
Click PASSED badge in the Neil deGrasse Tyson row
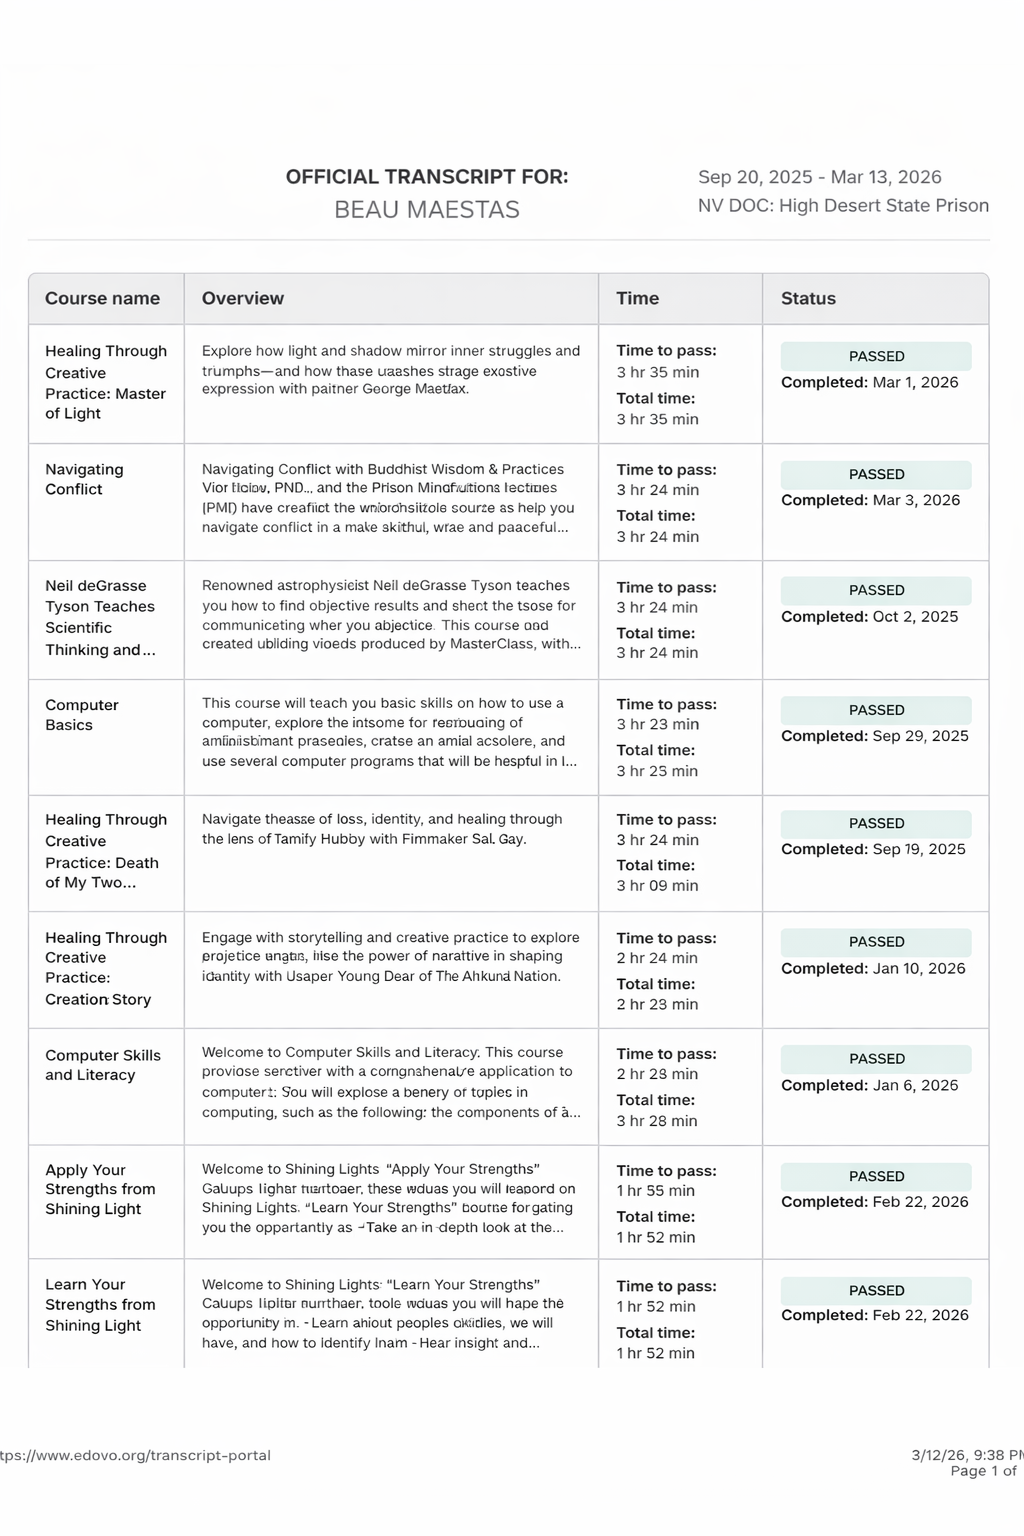(x=876, y=590)
